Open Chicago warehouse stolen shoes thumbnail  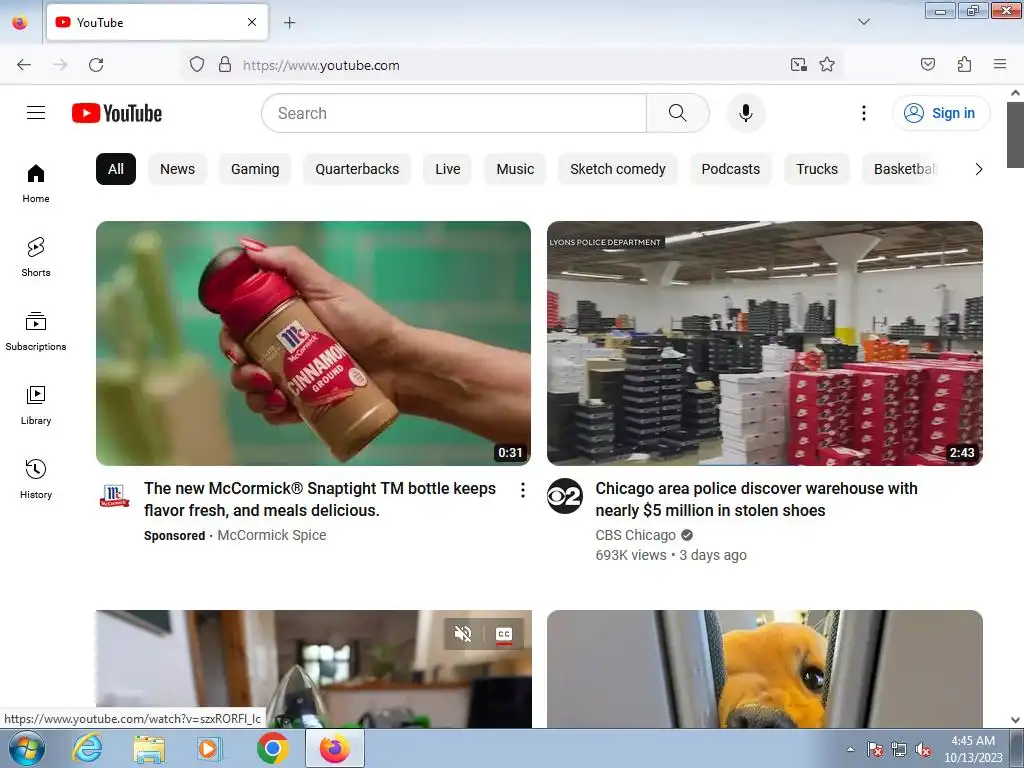[765, 344]
